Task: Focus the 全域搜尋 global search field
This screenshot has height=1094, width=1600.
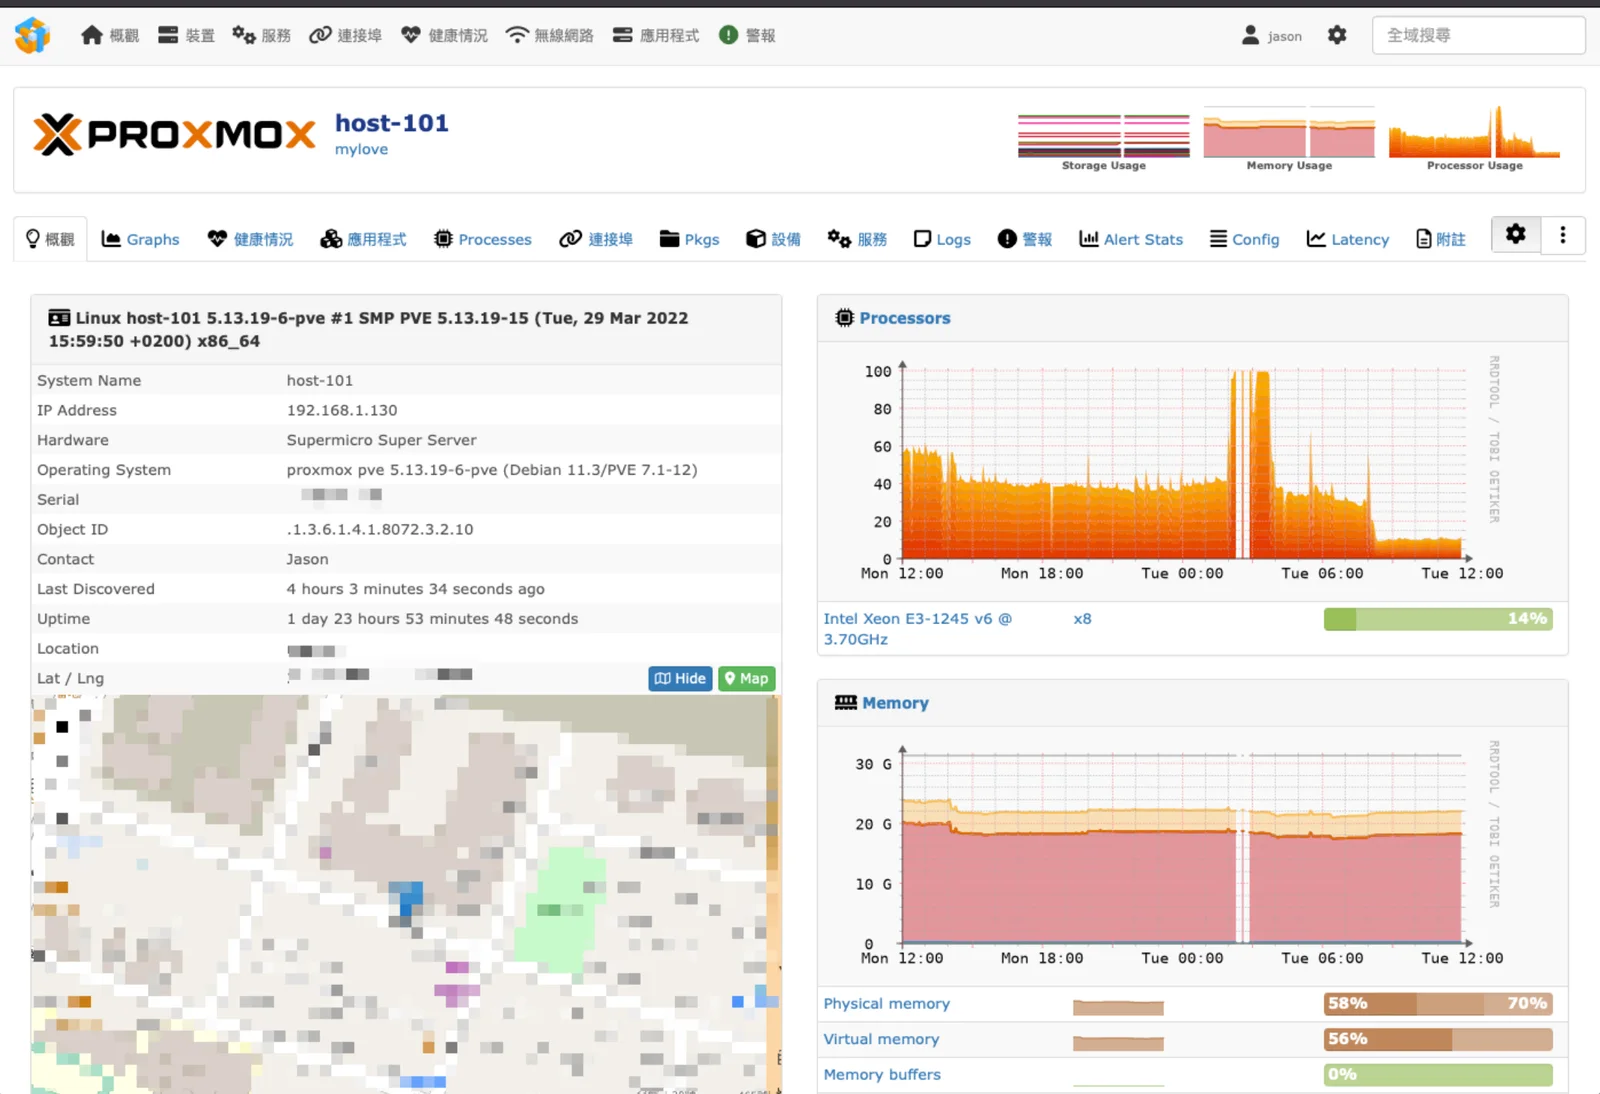Action: 1478,35
